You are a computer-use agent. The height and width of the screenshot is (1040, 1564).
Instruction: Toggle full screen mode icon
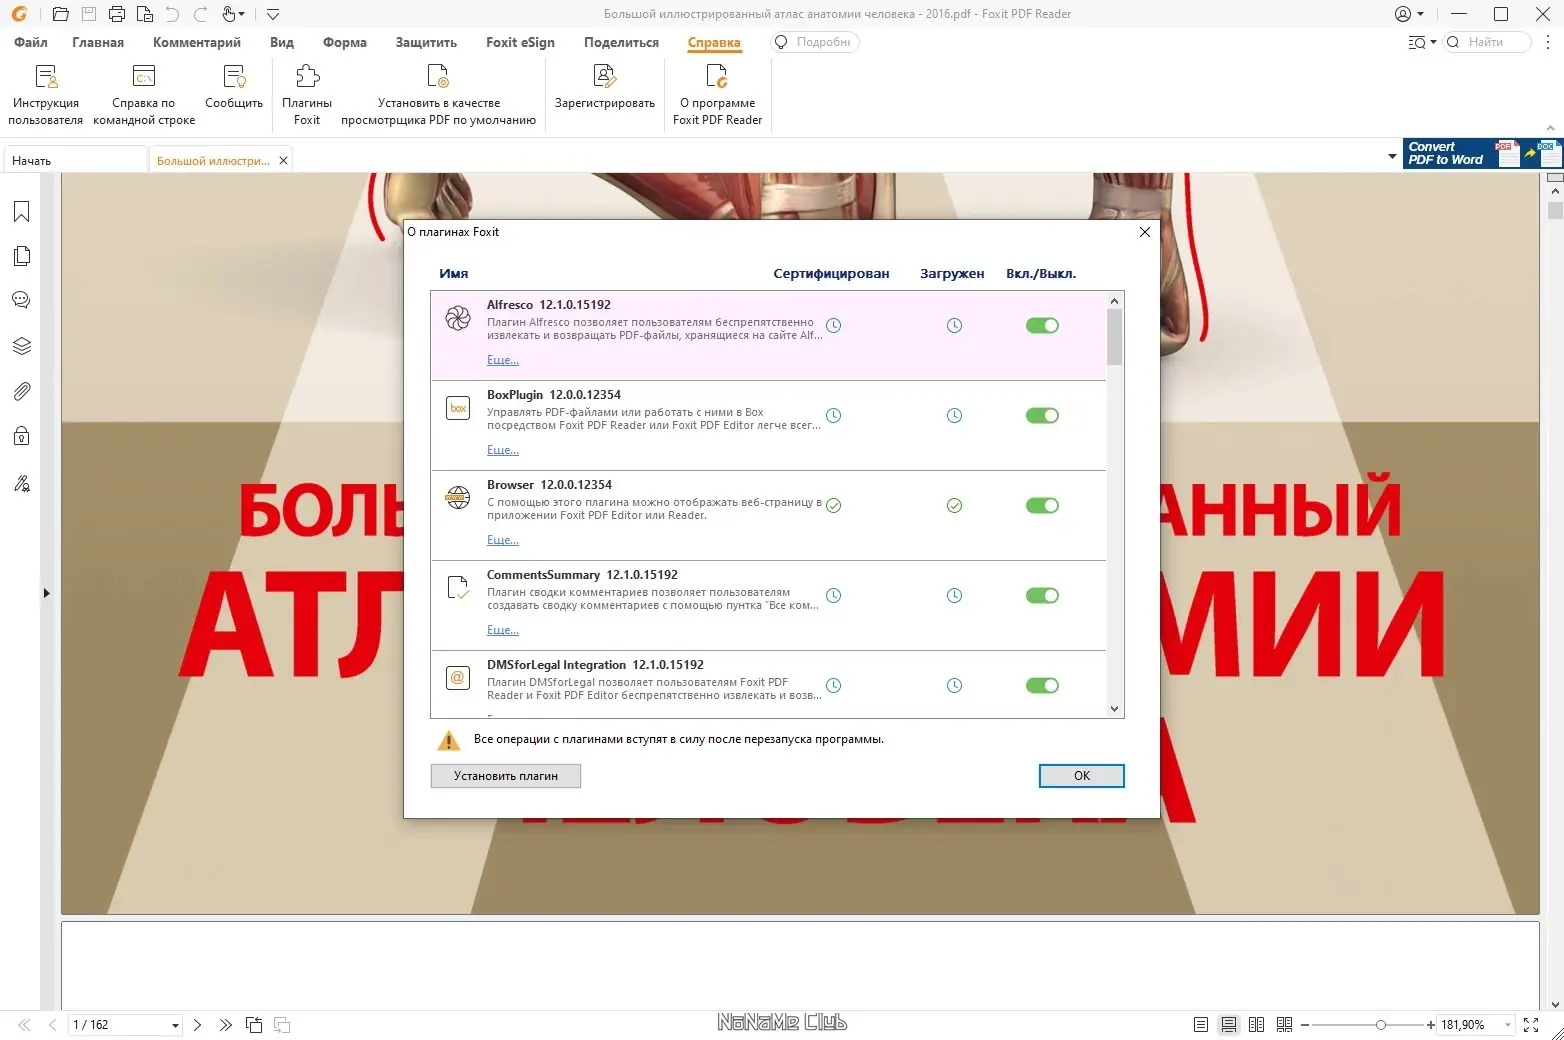tap(1531, 1025)
